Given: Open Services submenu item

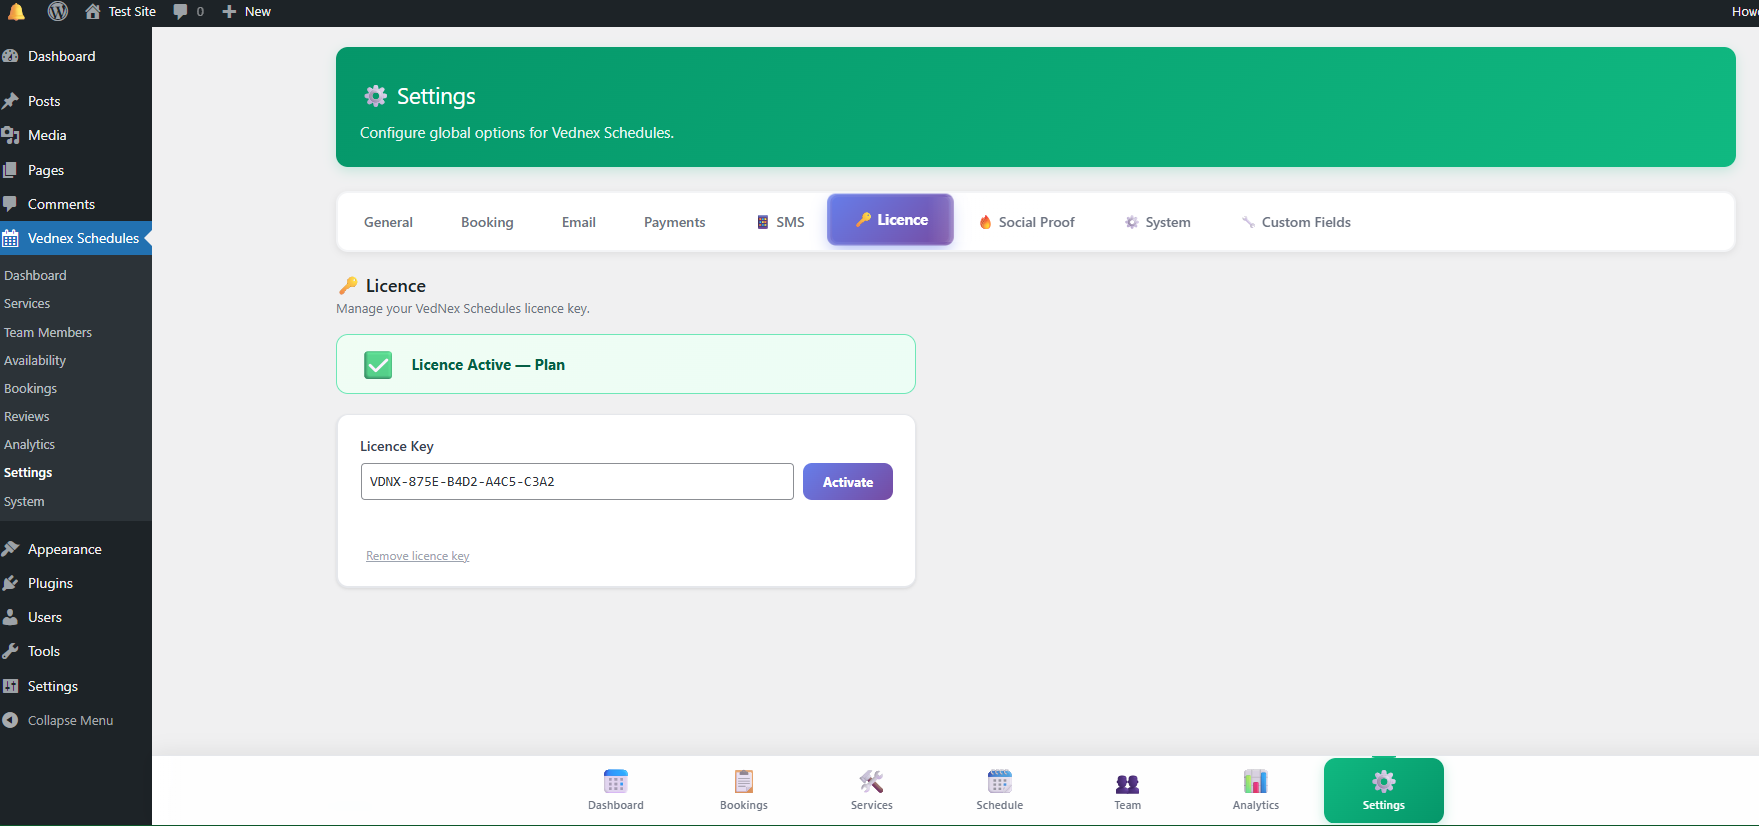Looking at the screenshot, I should 27,303.
